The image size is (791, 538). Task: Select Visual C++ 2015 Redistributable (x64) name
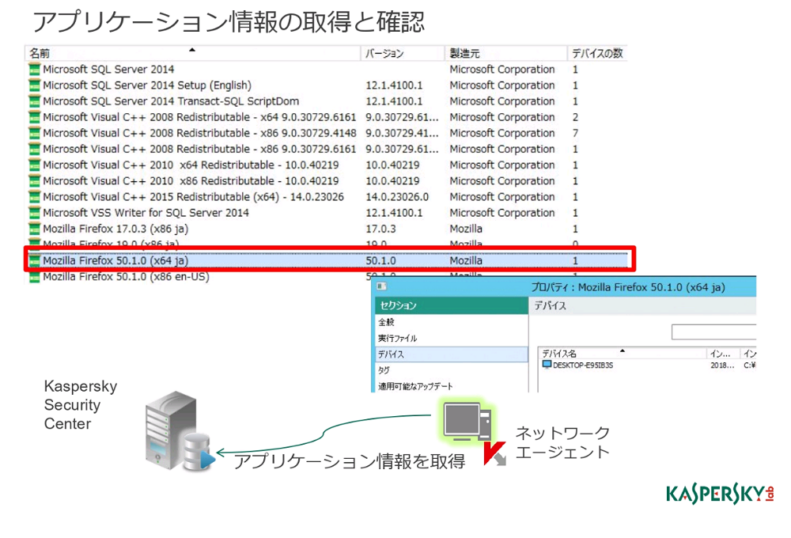[193, 197]
